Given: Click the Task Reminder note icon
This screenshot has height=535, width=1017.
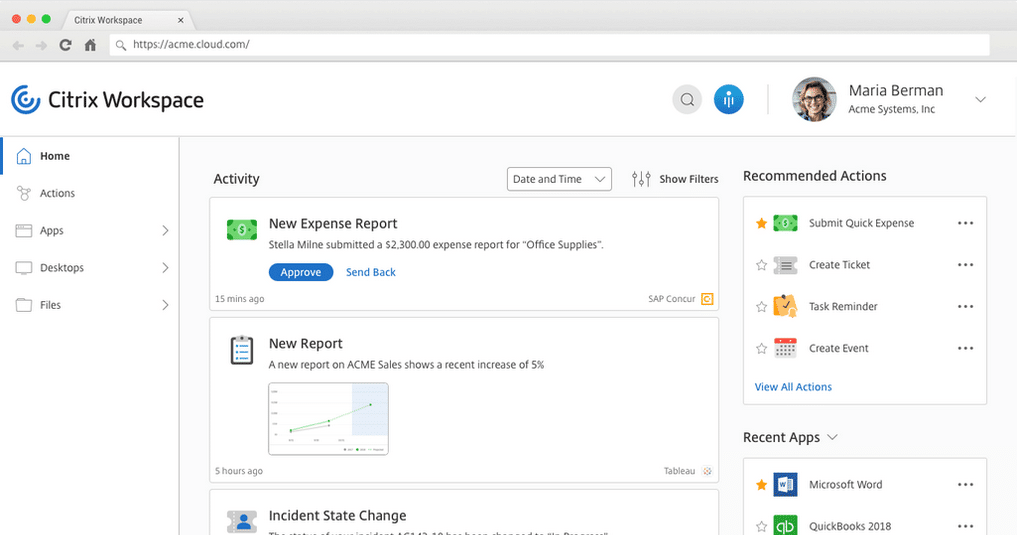Looking at the screenshot, I should click(x=785, y=306).
